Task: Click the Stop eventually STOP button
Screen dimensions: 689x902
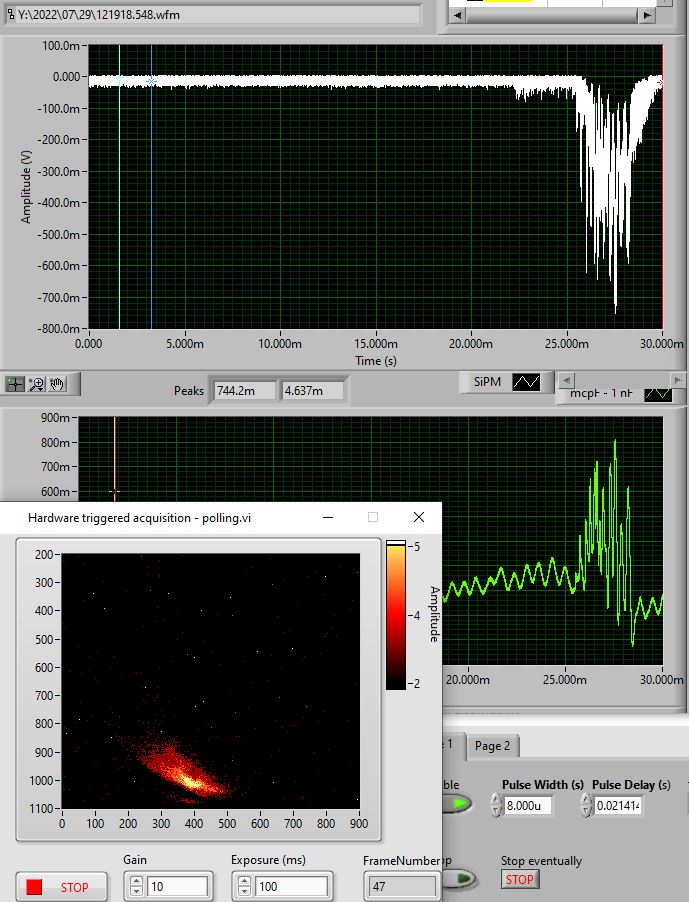Action: click(x=519, y=879)
